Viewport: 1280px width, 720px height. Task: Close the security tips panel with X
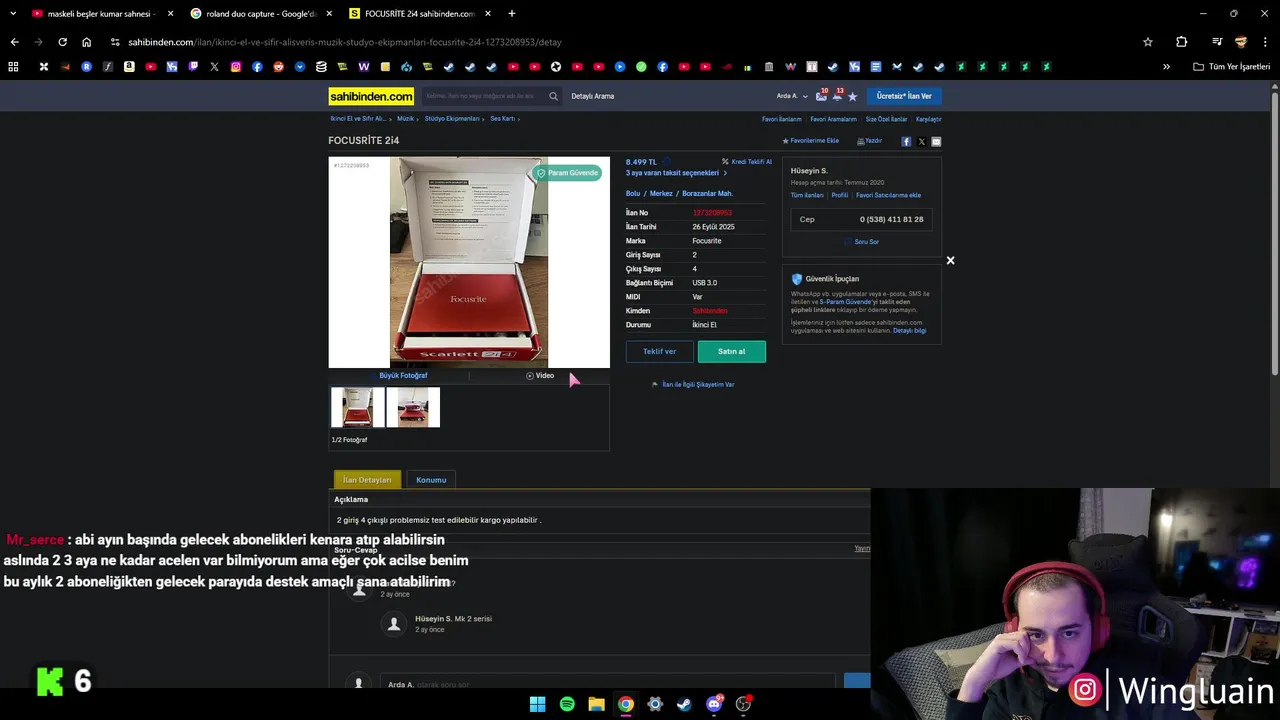(x=950, y=260)
